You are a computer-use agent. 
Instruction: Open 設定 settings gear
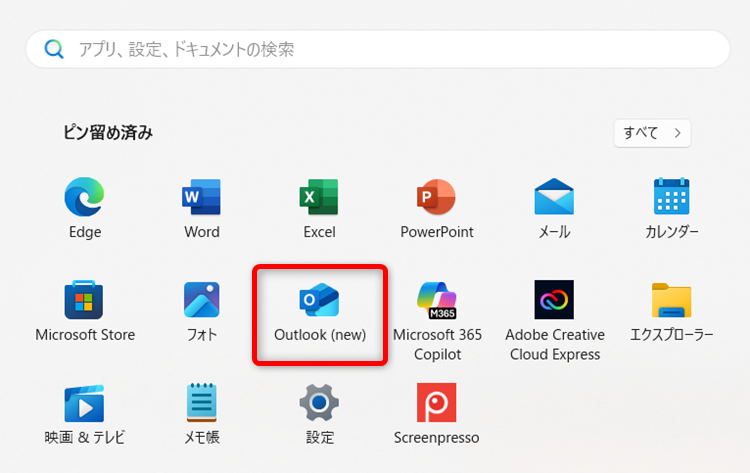tap(319, 403)
